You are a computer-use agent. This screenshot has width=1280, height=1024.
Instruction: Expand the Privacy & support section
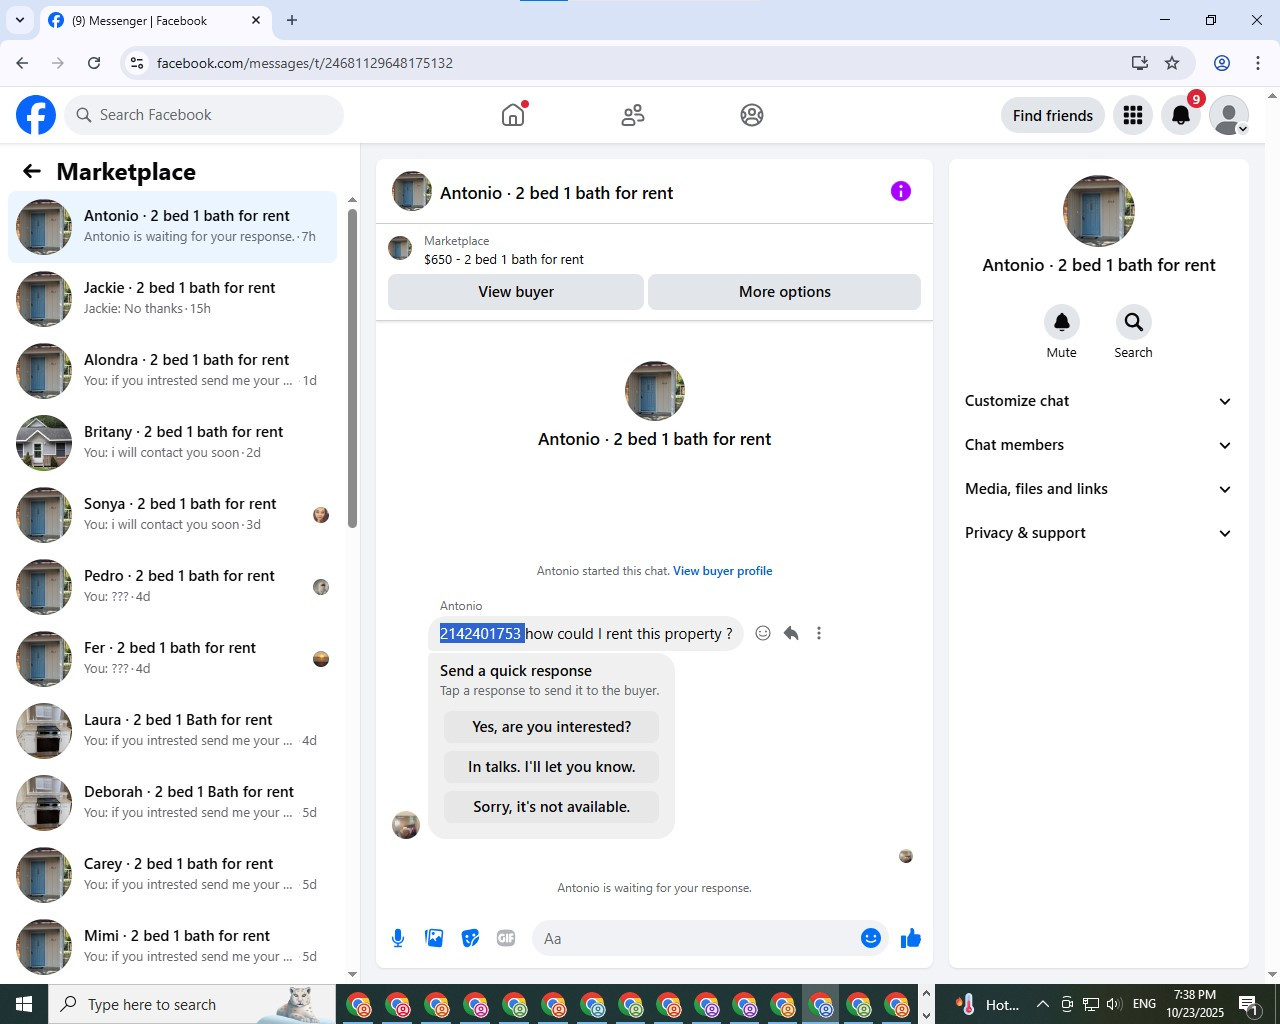1098,533
